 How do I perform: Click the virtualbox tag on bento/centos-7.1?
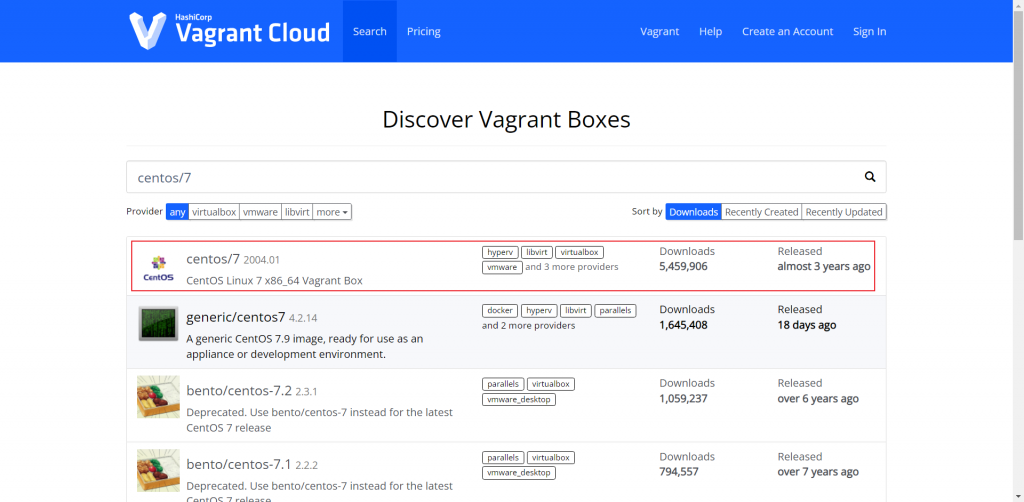(551, 458)
